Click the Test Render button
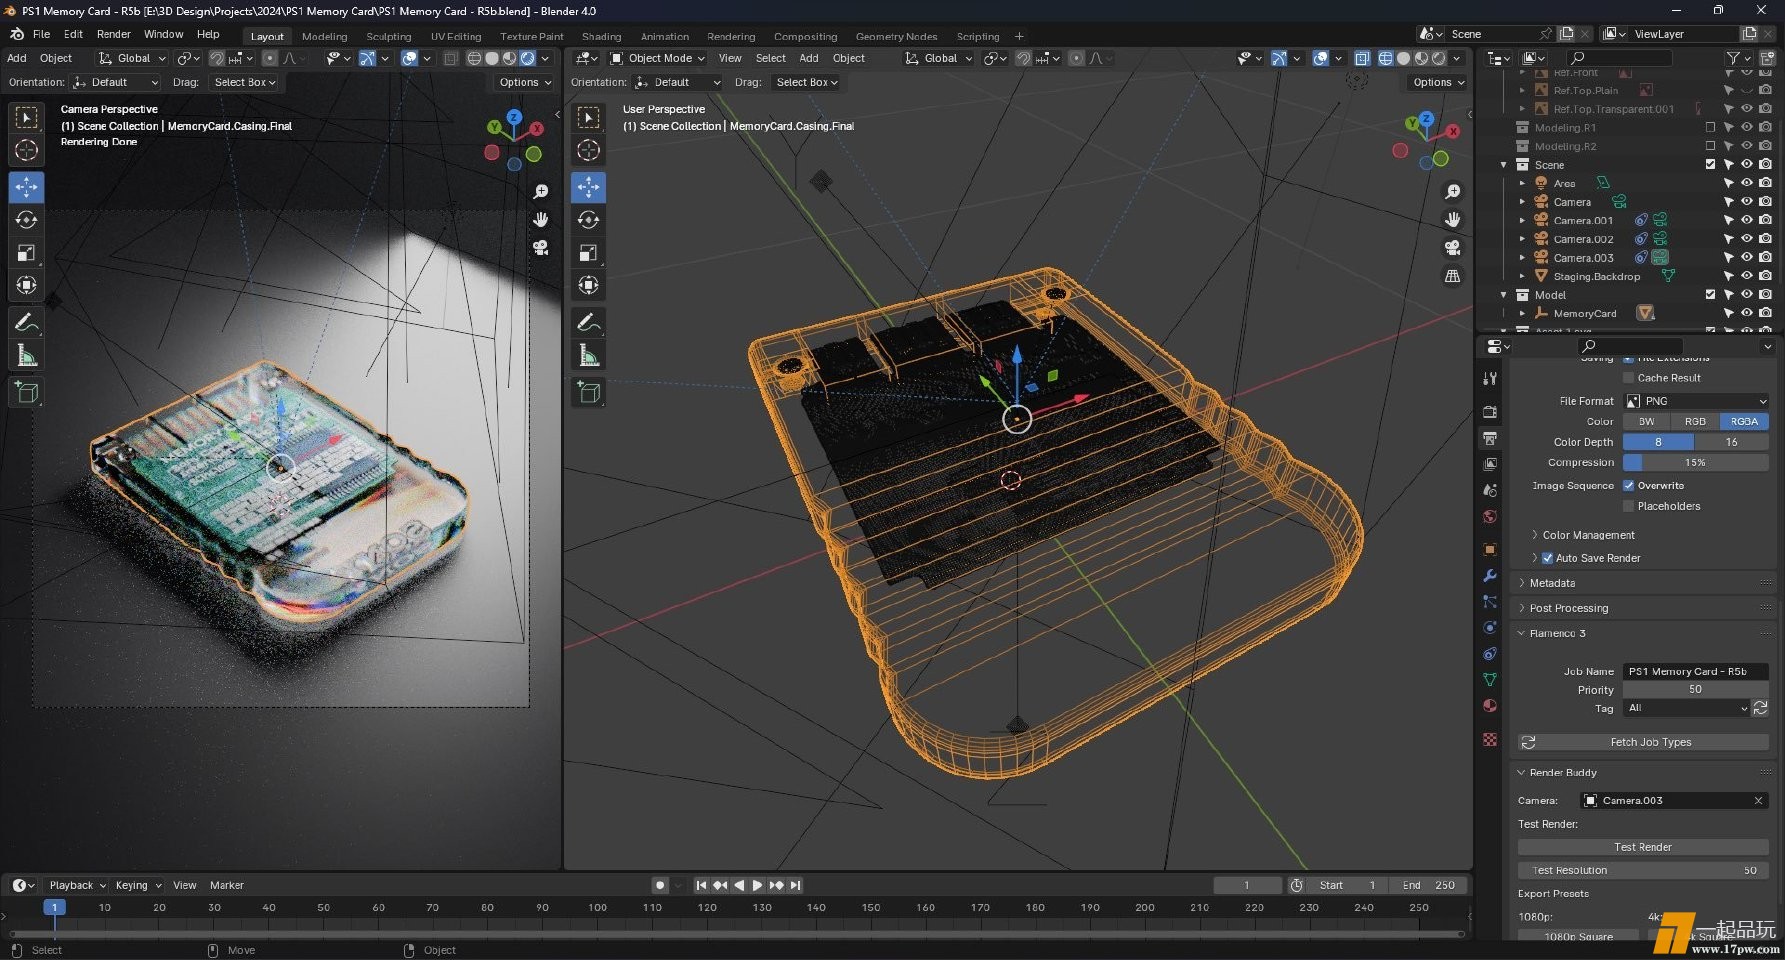Image resolution: width=1785 pixels, height=960 pixels. (x=1642, y=847)
